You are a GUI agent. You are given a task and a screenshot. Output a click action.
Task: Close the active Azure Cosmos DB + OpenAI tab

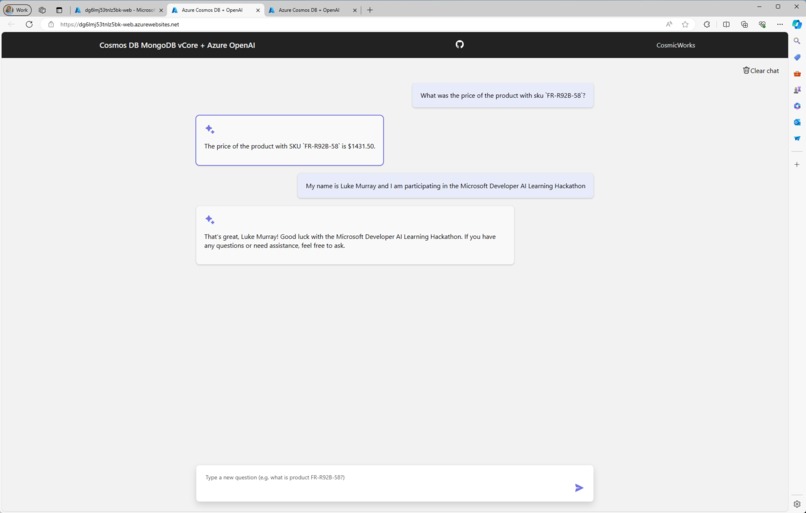pyautogui.click(x=258, y=10)
